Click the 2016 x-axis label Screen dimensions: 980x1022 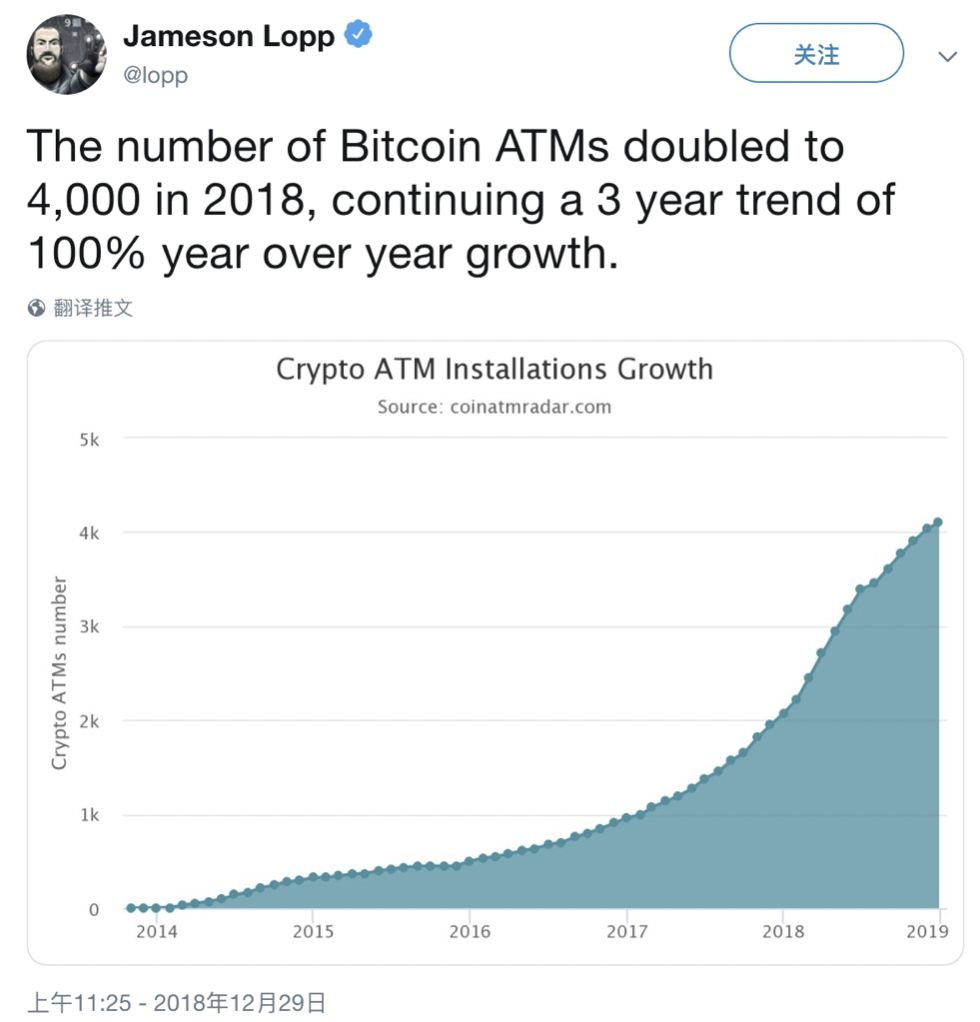pos(470,932)
